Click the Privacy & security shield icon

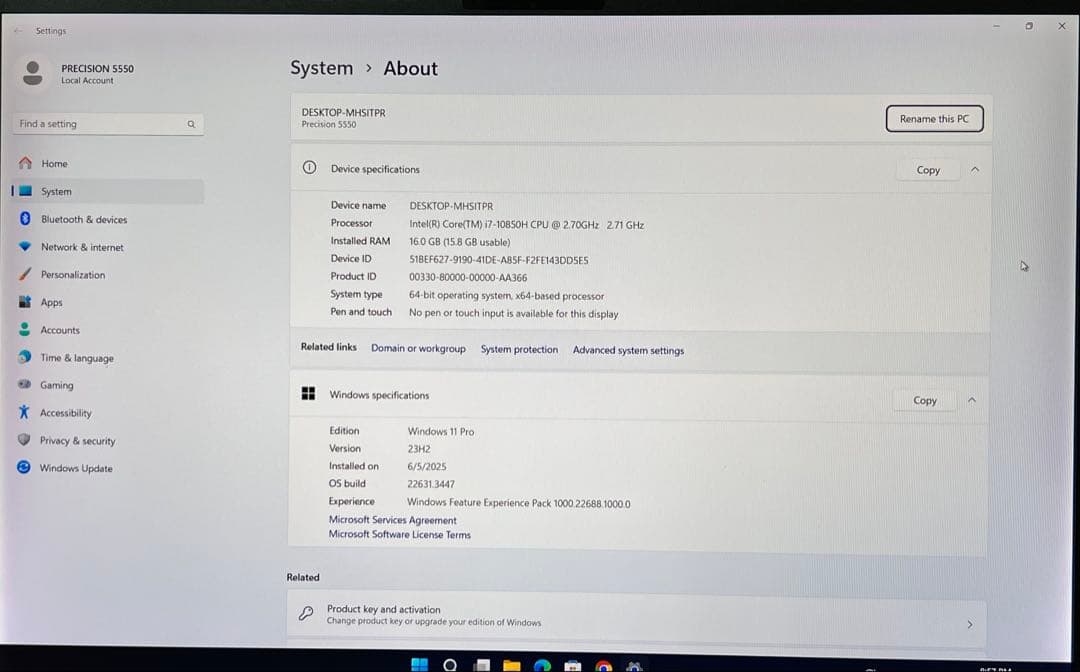24,439
